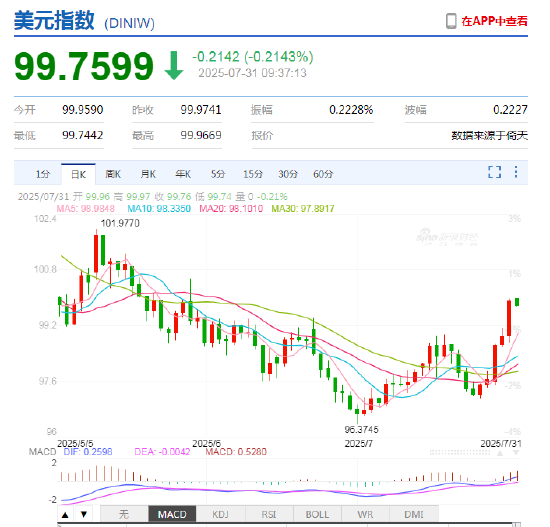Select the 60分 timeframe tab
Viewport: 550px width, 527px height.
pos(323,174)
